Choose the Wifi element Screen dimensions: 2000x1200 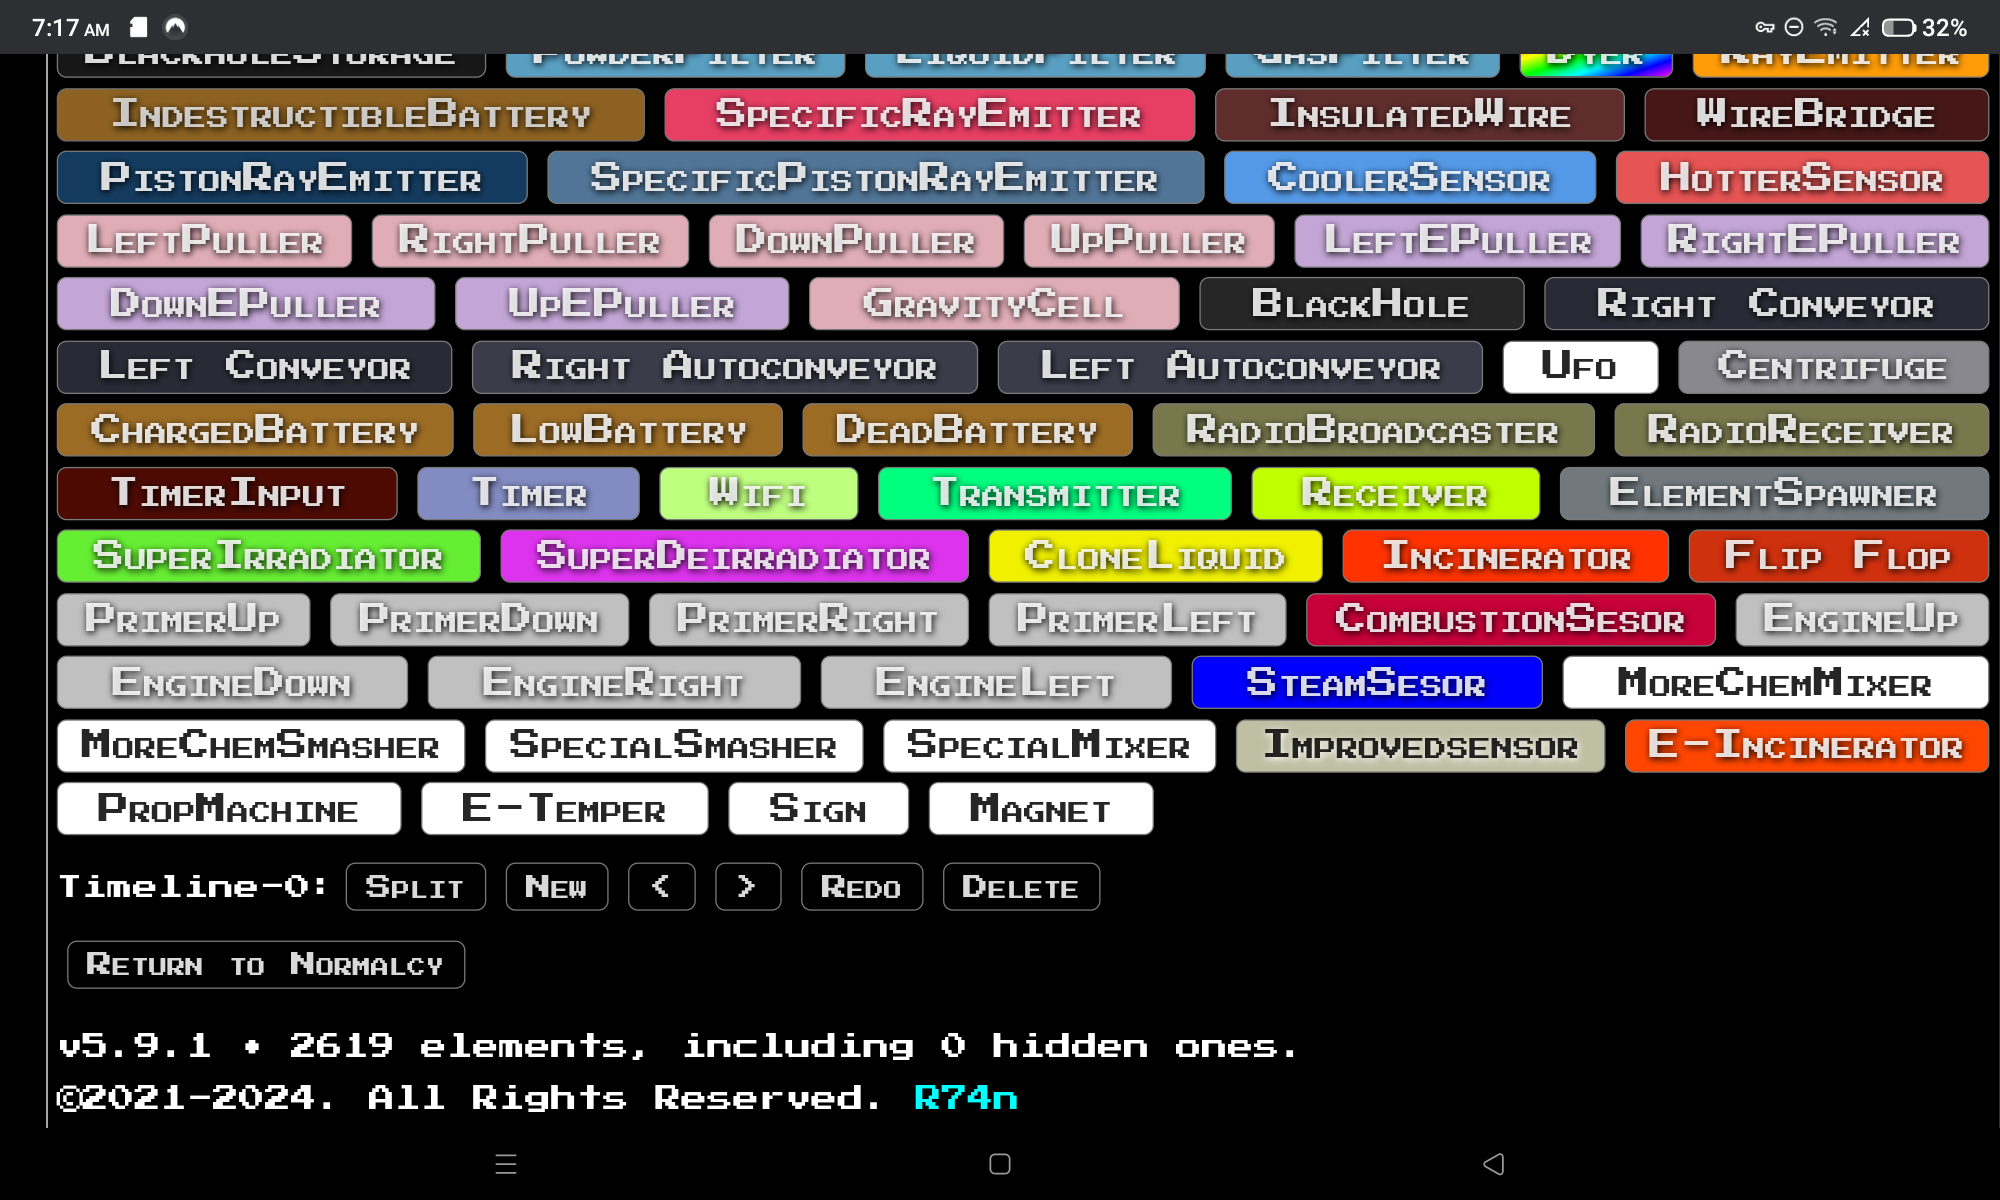[x=758, y=494]
